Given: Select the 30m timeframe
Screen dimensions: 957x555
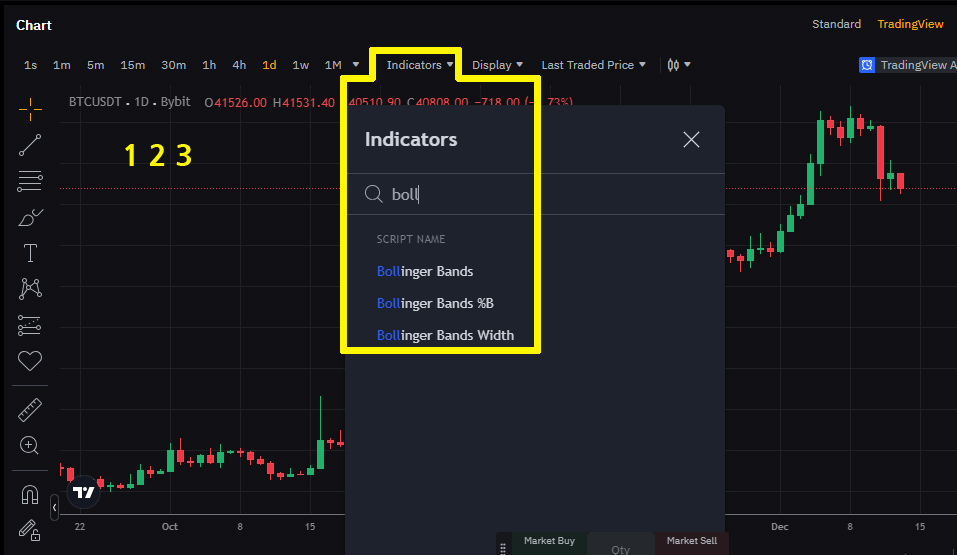Looking at the screenshot, I should pyautogui.click(x=173, y=65).
